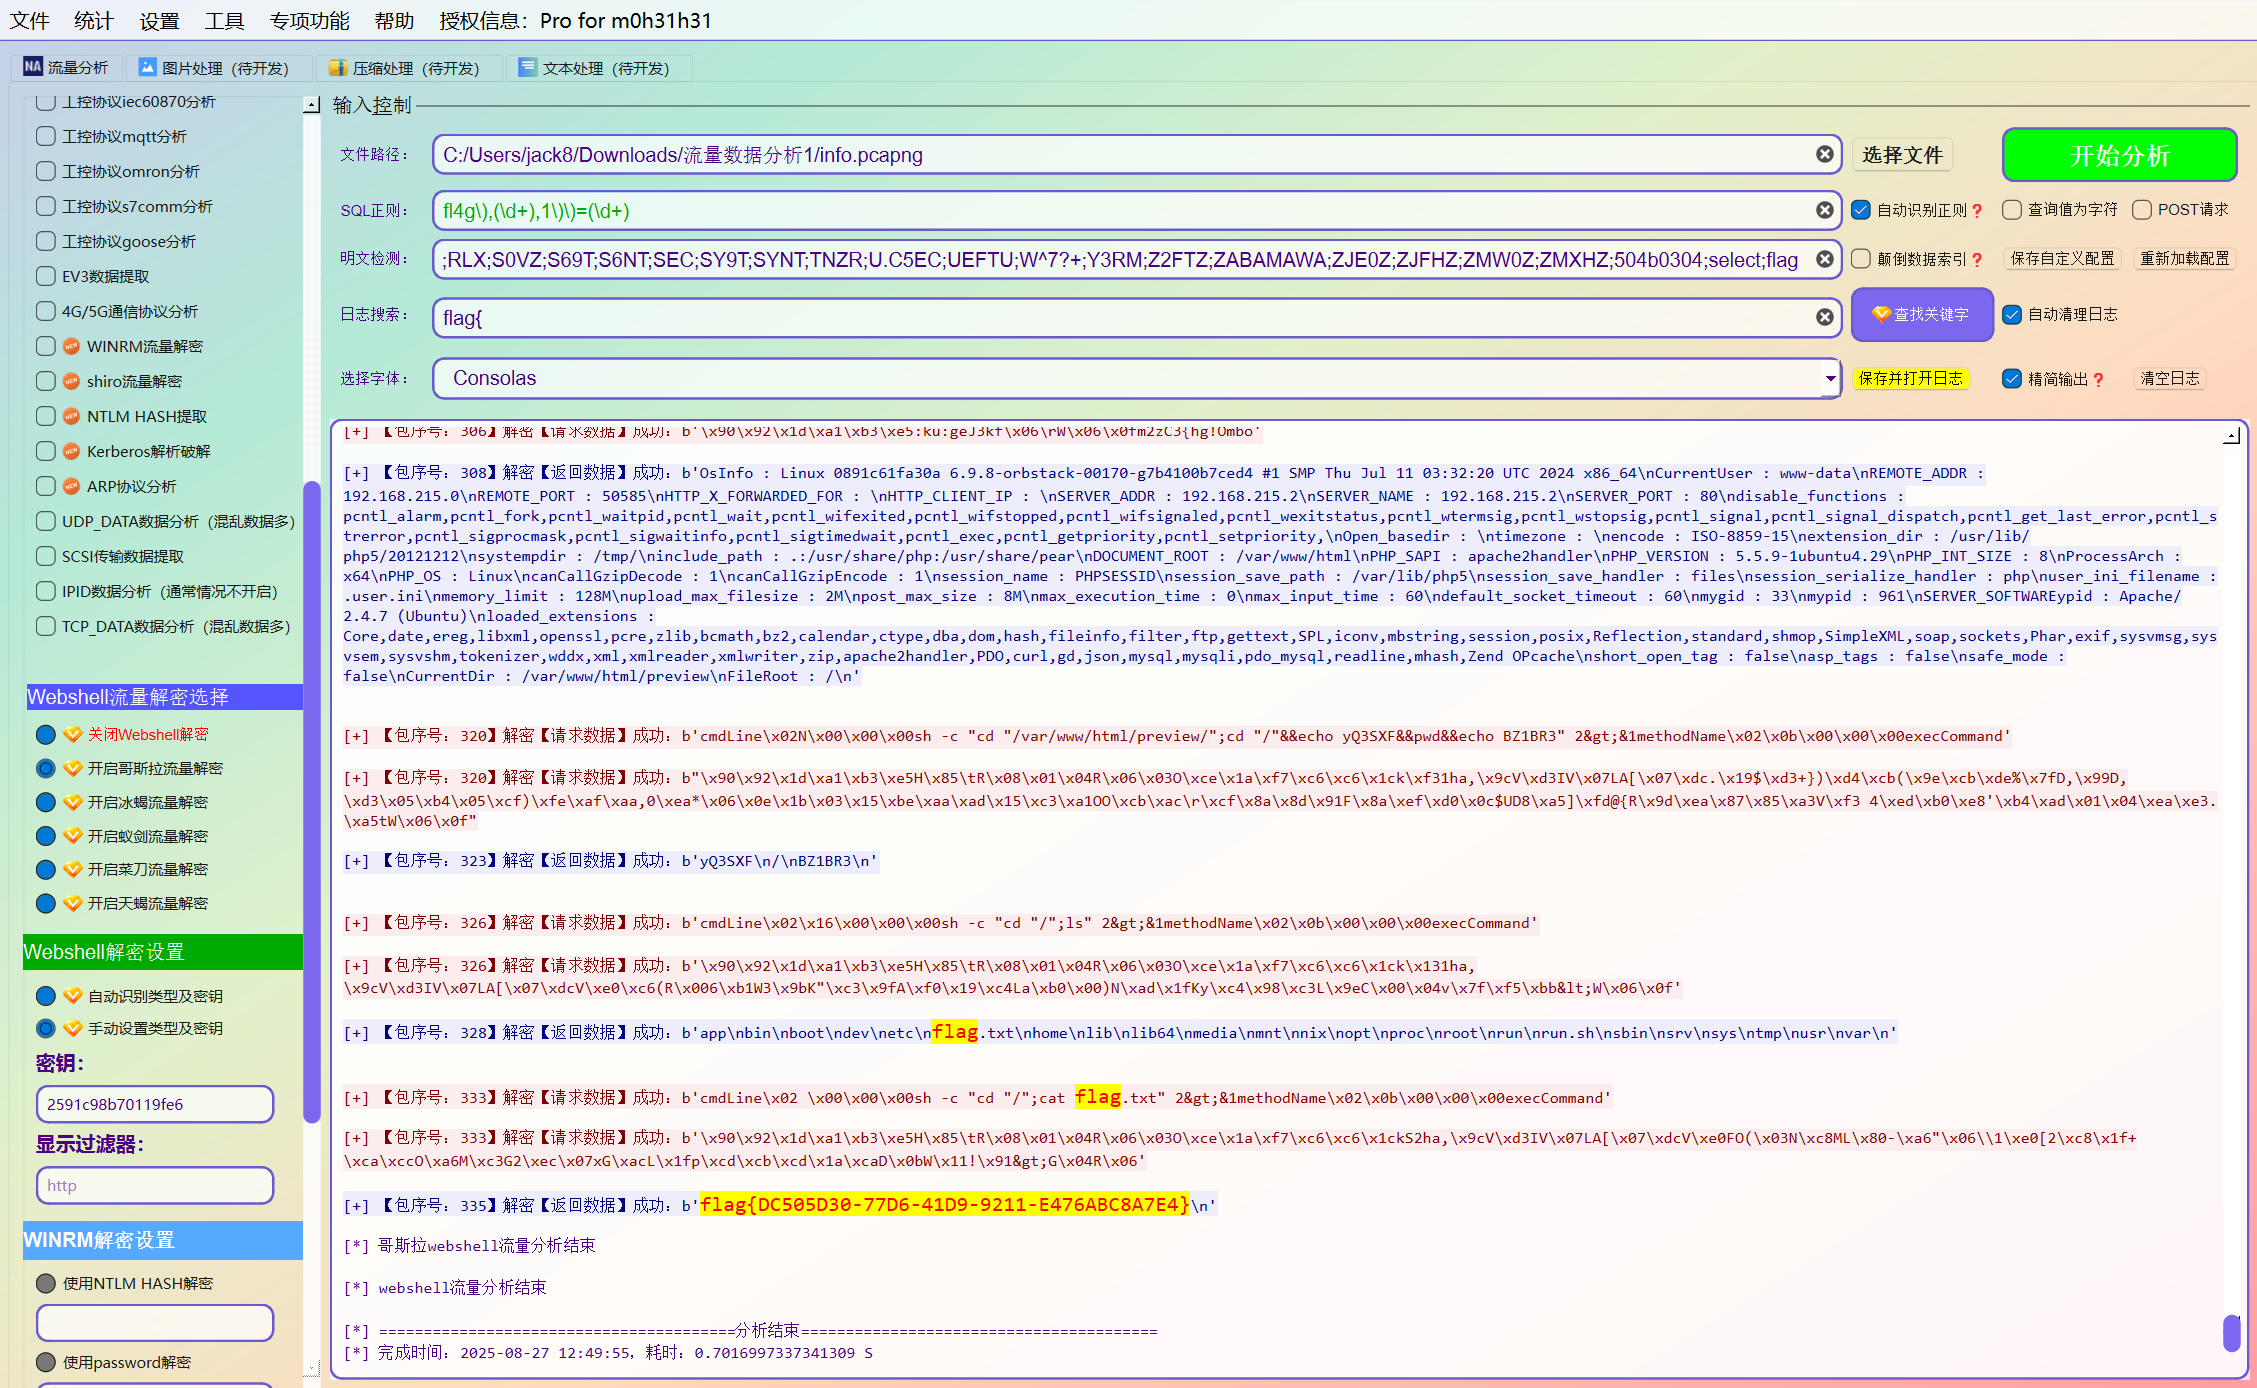Click the 显示过滤器 http input field

tap(155, 1185)
